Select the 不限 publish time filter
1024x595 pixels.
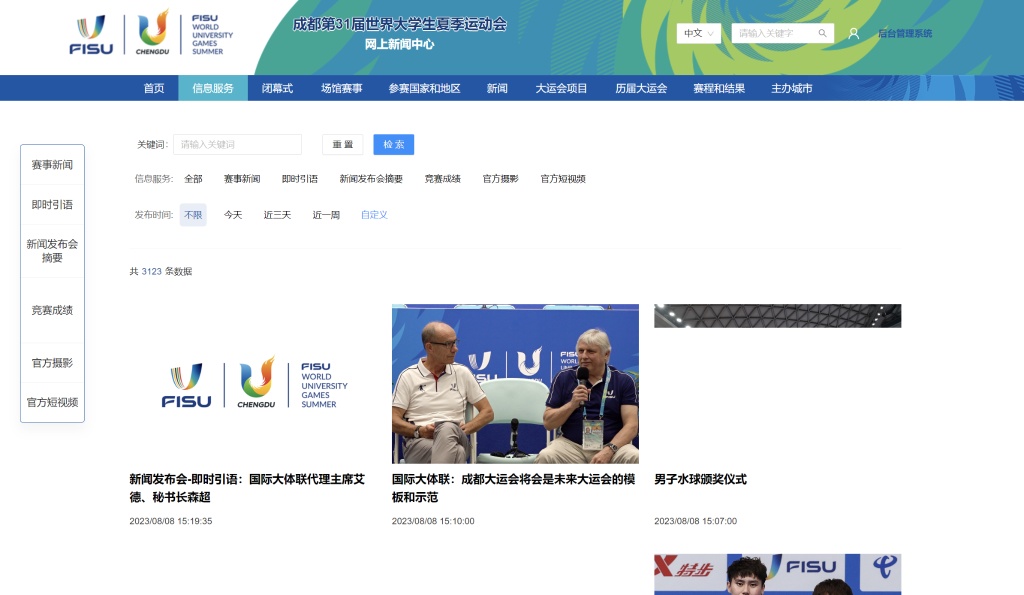(193, 215)
